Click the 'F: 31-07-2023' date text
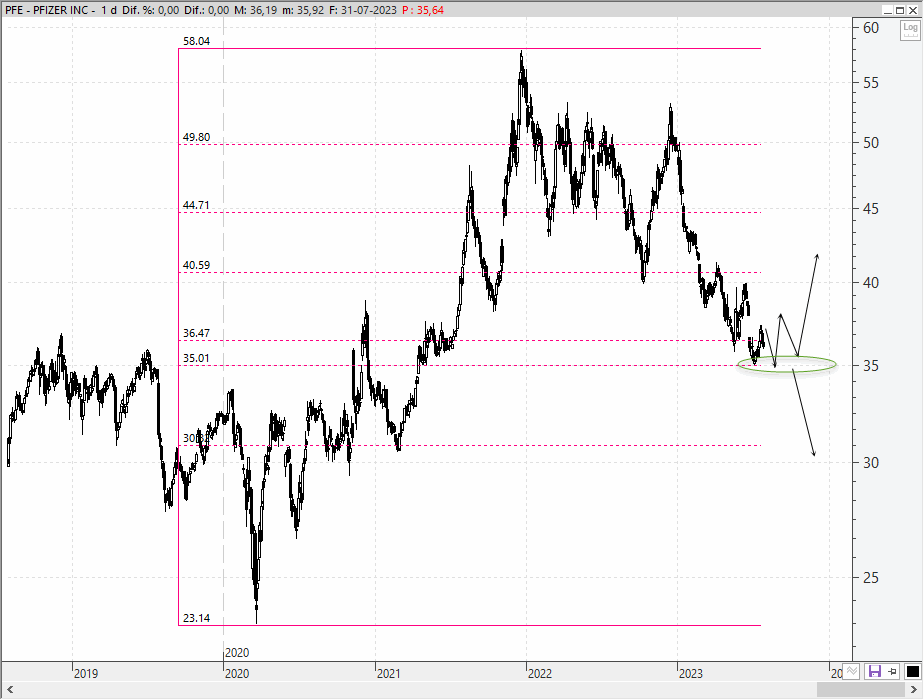This screenshot has height=700, width=924. point(362,10)
